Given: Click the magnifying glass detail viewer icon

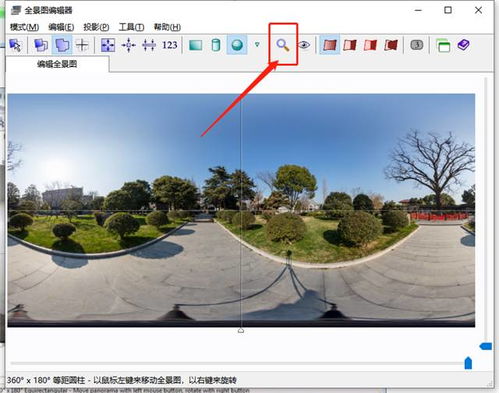Looking at the screenshot, I should click(283, 45).
